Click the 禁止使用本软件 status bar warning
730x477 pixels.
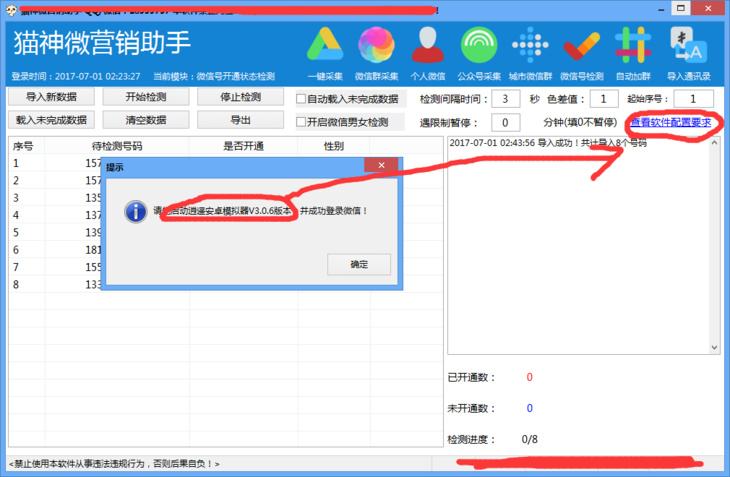[114, 464]
